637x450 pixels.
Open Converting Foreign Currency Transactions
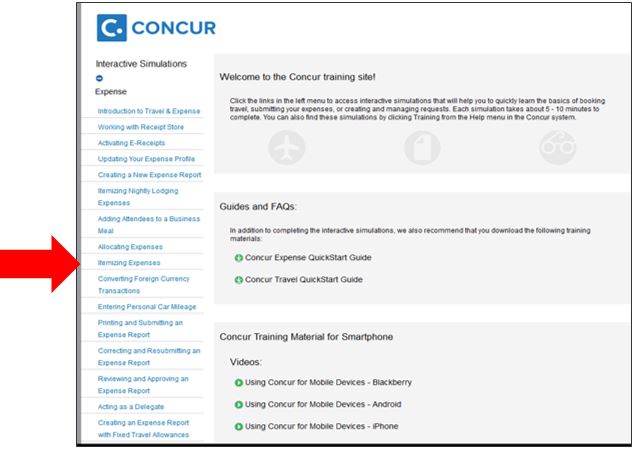pyautogui.click(x=143, y=285)
